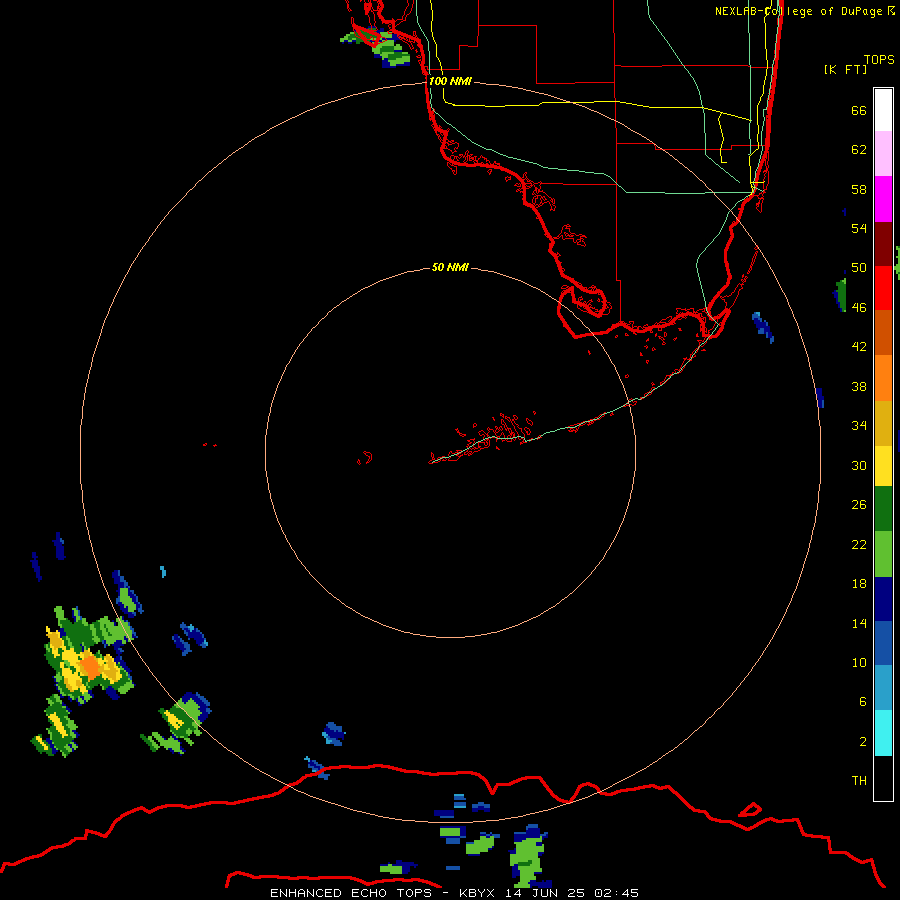Screen dimensions: 900x900
Task: Click the navy blue legend swatch
Action: coord(883,599)
